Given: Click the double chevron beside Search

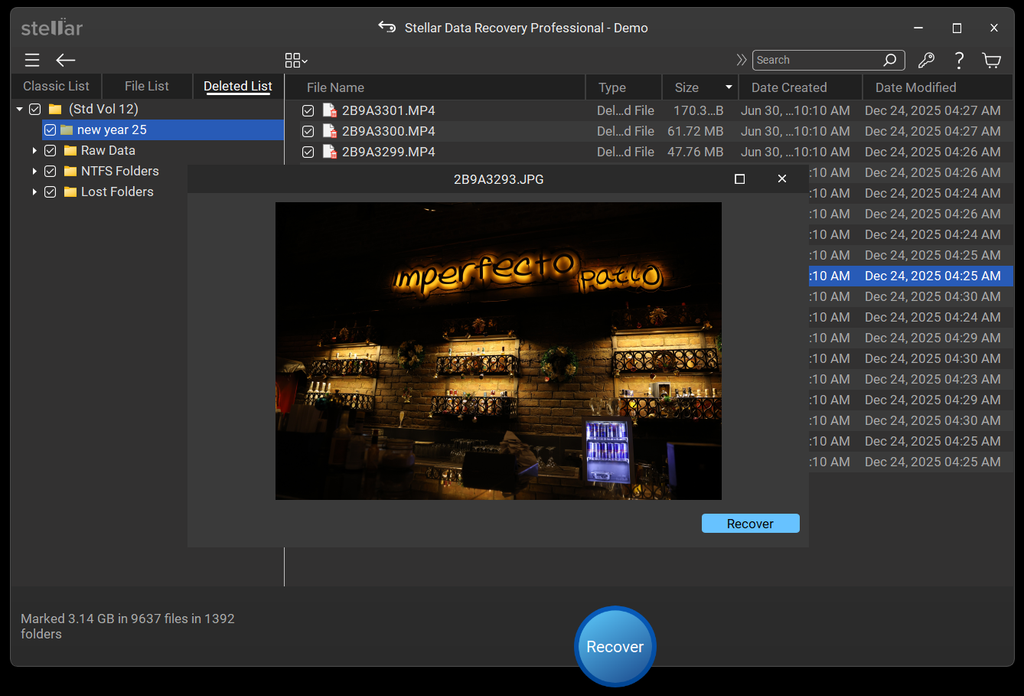Looking at the screenshot, I should coord(741,60).
